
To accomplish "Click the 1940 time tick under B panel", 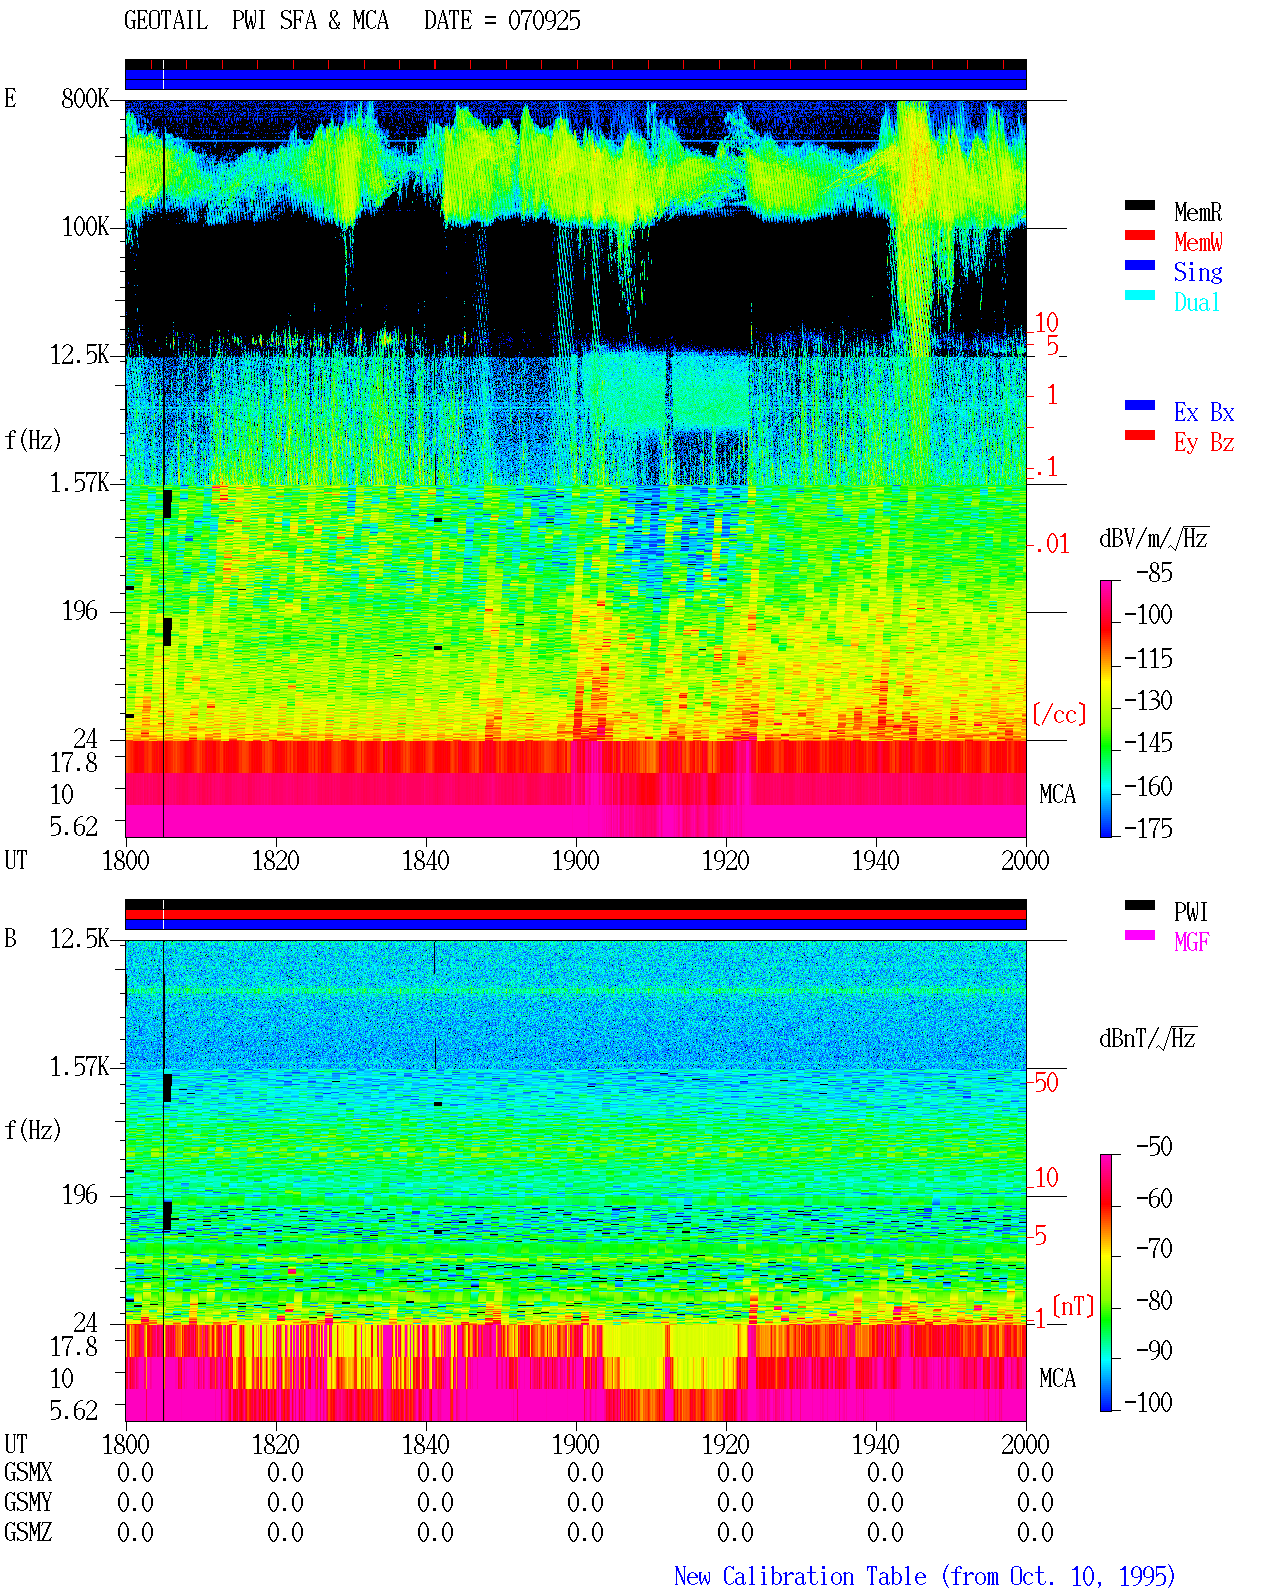I will (x=875, y=1444).
